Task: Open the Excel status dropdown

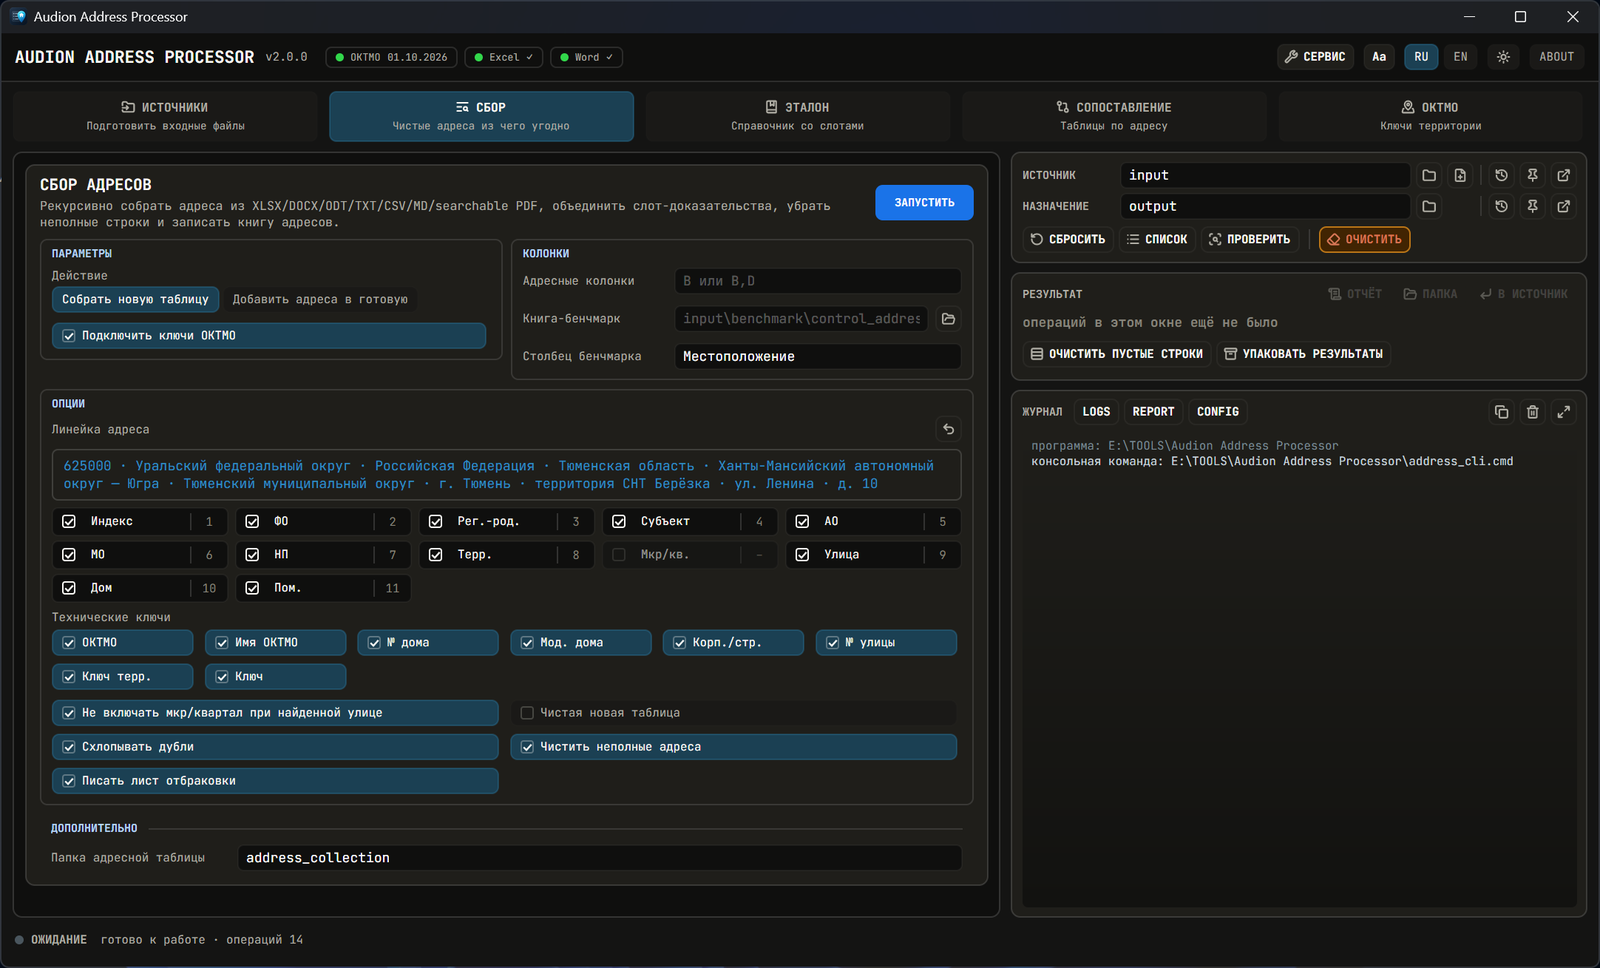Action: [504, 57]
